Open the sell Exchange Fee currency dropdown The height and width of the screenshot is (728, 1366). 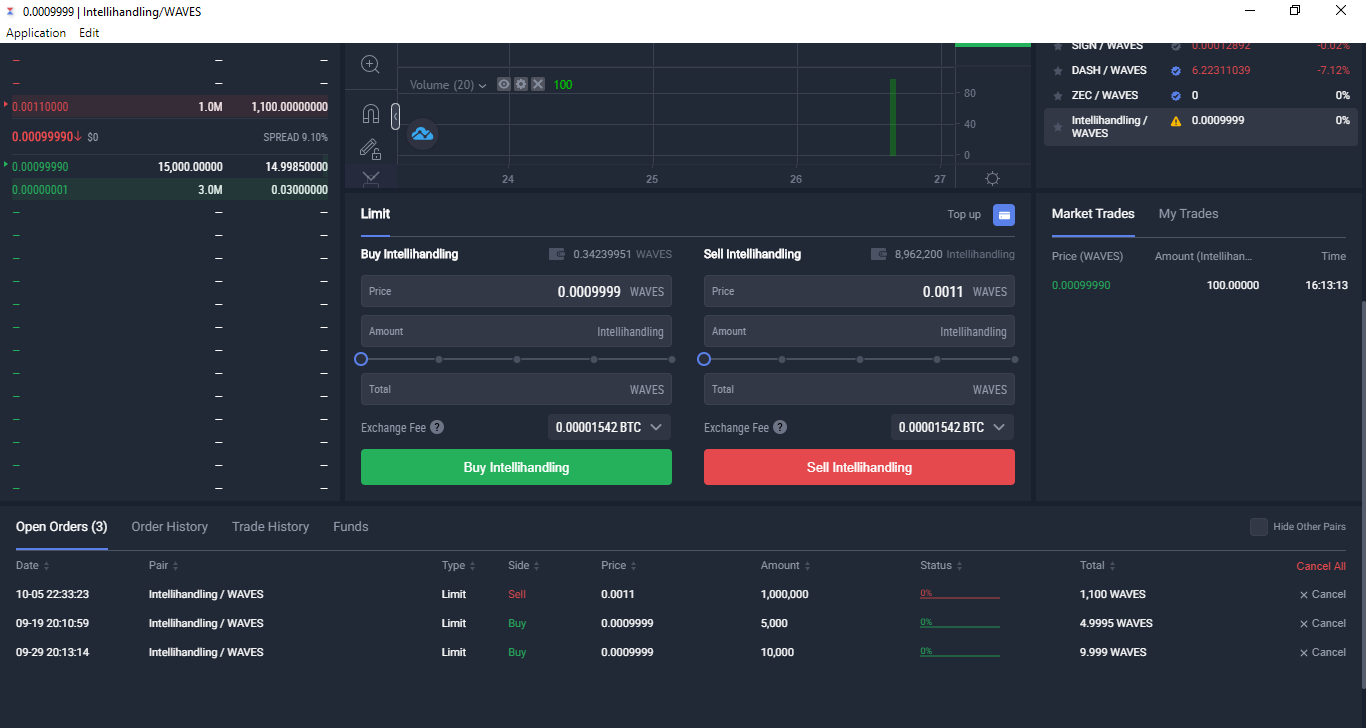pyautogui.click(x=952, y=427)
